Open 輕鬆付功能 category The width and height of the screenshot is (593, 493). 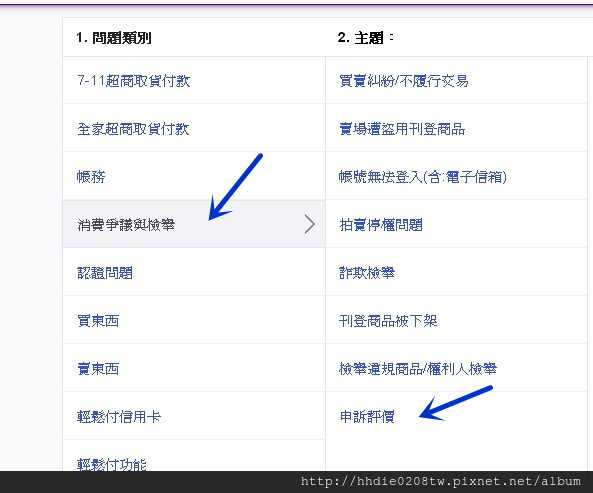pyautogui.click(x=112, y=464)
